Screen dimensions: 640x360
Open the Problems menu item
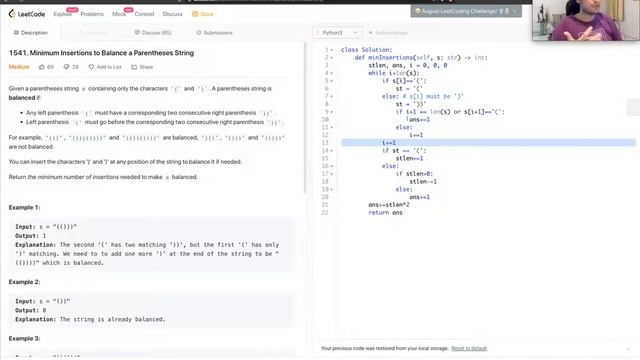click(x=92, y=14)
